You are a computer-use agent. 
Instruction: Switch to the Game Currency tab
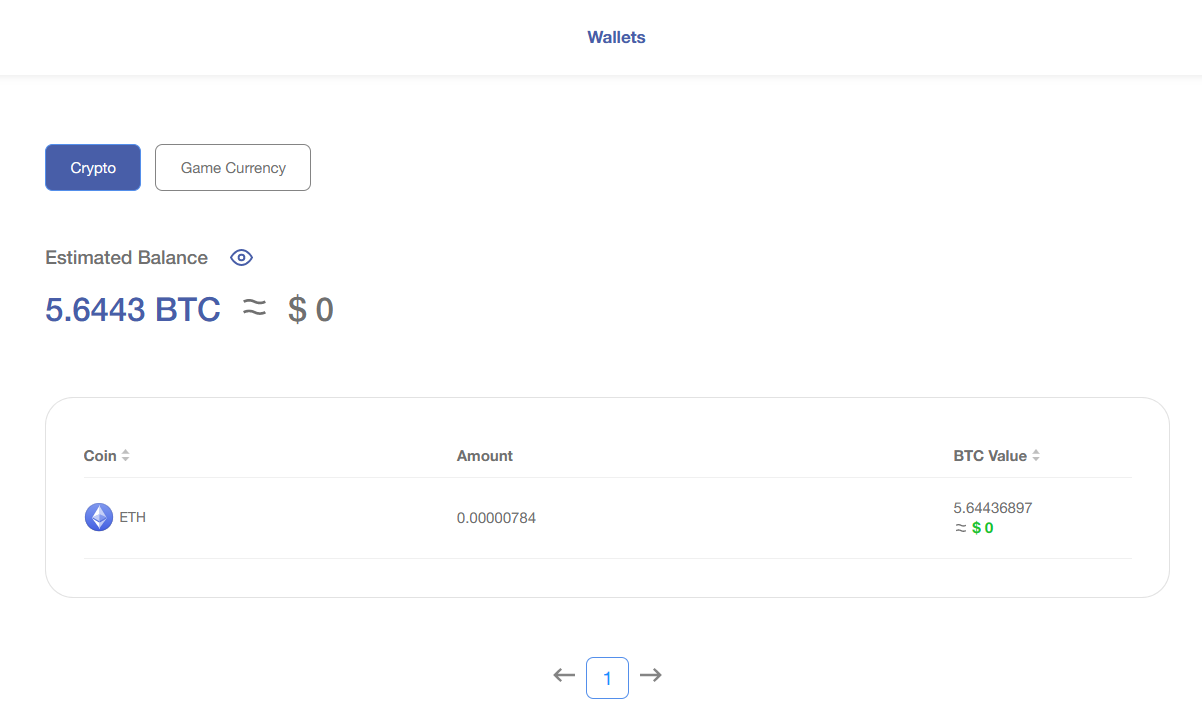233,168
